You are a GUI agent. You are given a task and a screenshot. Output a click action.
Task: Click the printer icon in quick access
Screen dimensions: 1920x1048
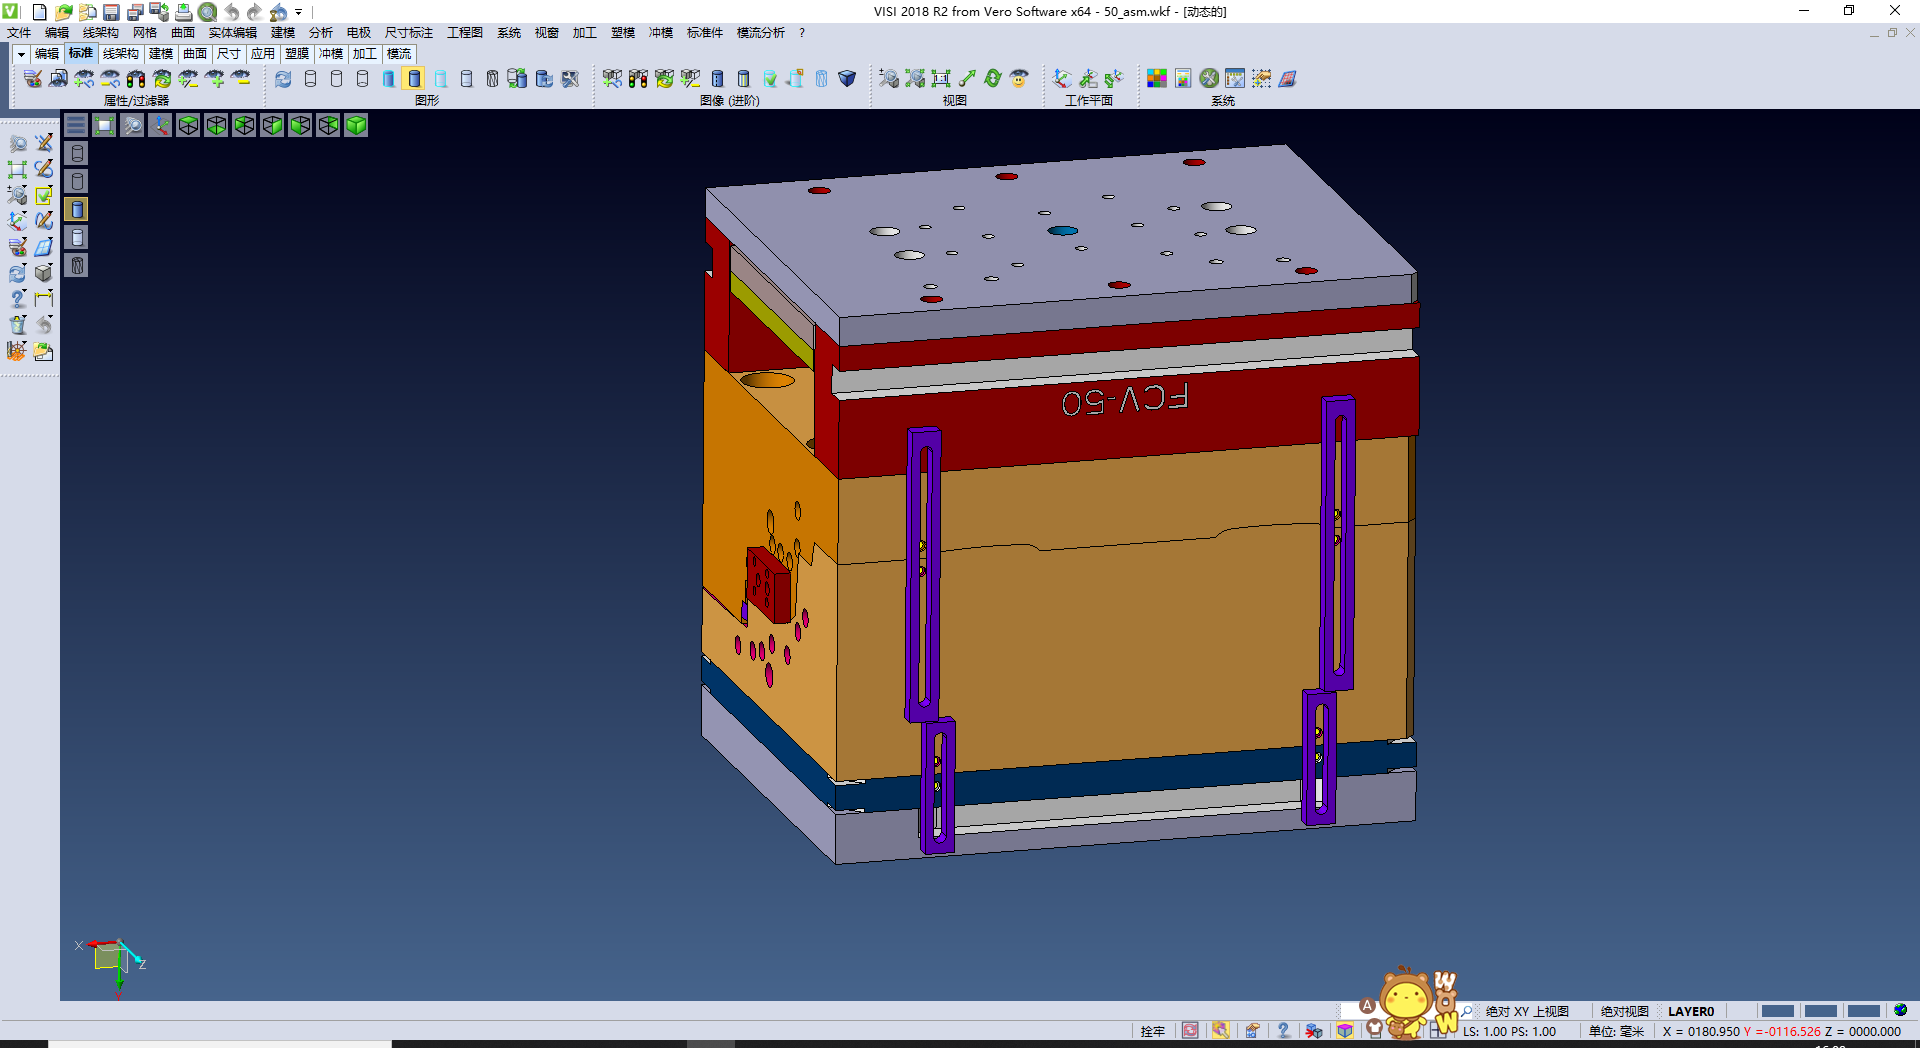[183, 12]
